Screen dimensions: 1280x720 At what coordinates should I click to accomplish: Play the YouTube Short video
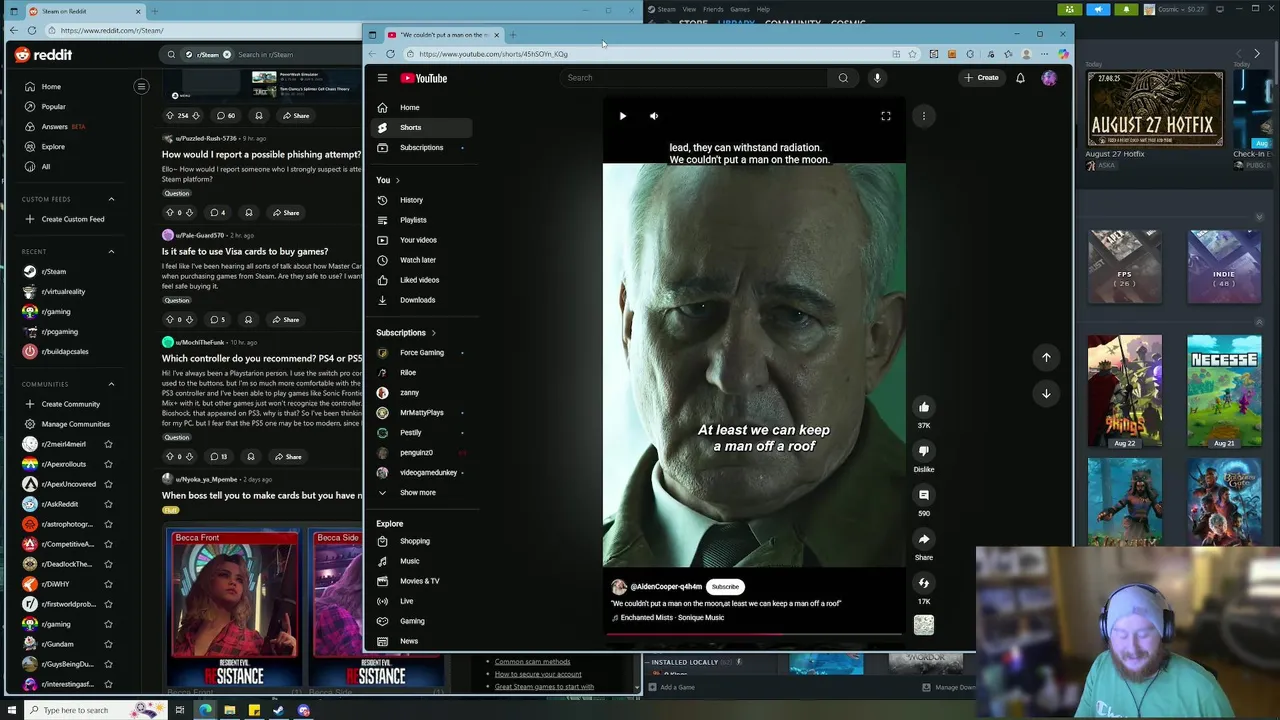pos(622,116)
